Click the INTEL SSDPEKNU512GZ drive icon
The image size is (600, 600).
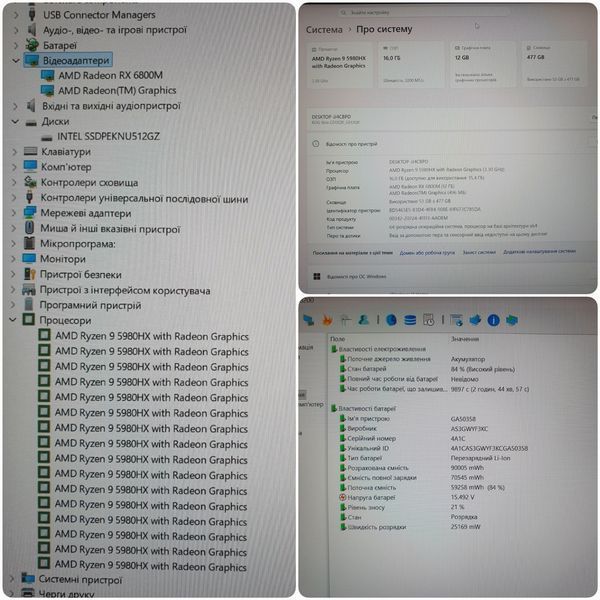[x=47, y=137]
